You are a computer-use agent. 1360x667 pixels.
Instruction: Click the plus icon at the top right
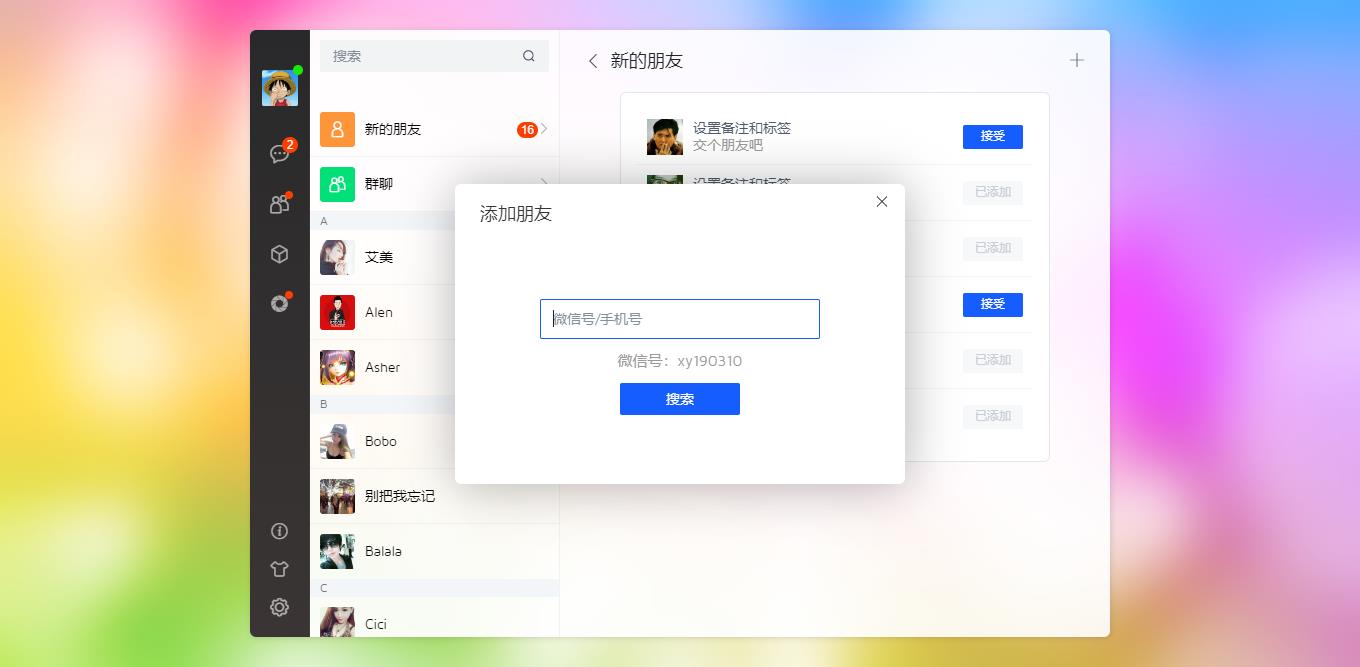pos(1077,60)
